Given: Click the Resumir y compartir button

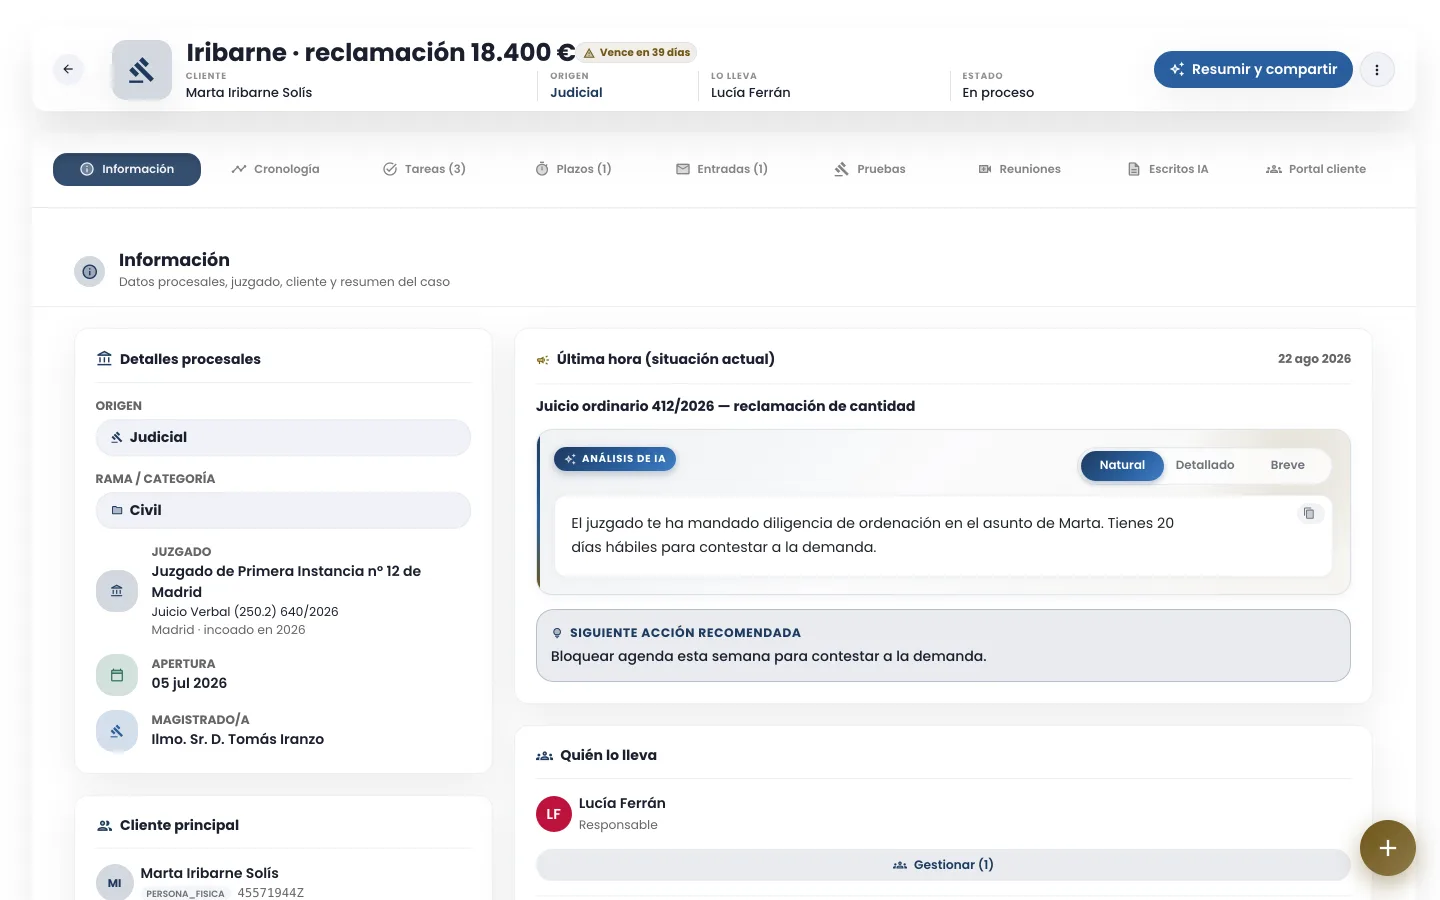Looking at the screenshot, I should pyautogui.click(x=1253, y=69).
